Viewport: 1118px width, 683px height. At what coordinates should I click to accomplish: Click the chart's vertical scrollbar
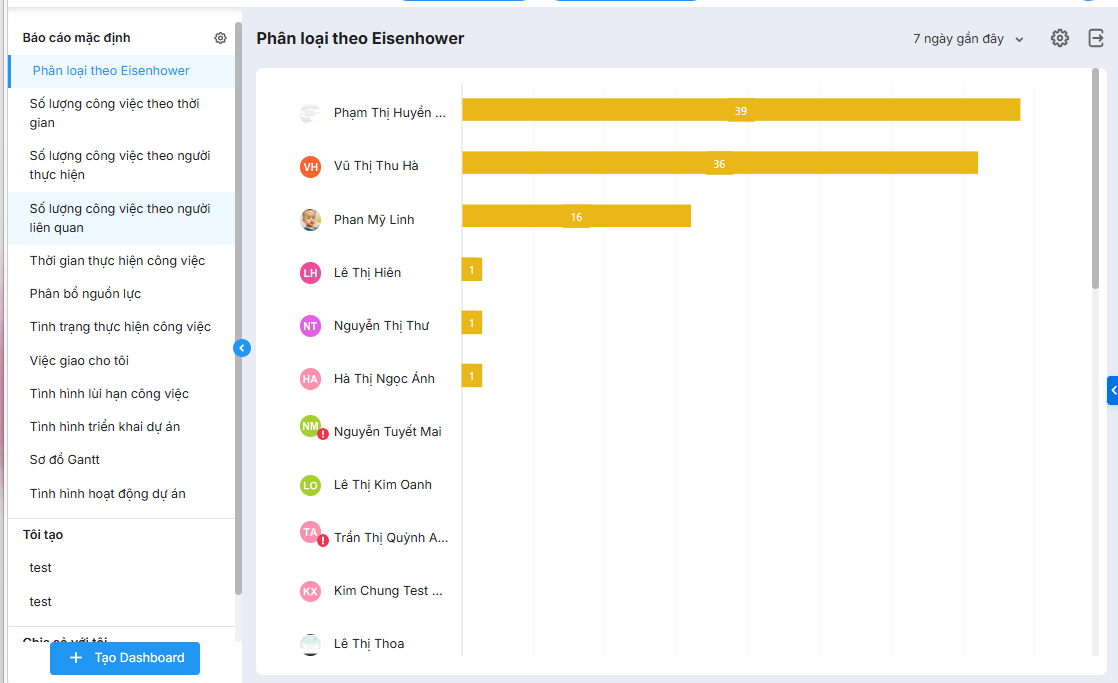(1095, 180)
